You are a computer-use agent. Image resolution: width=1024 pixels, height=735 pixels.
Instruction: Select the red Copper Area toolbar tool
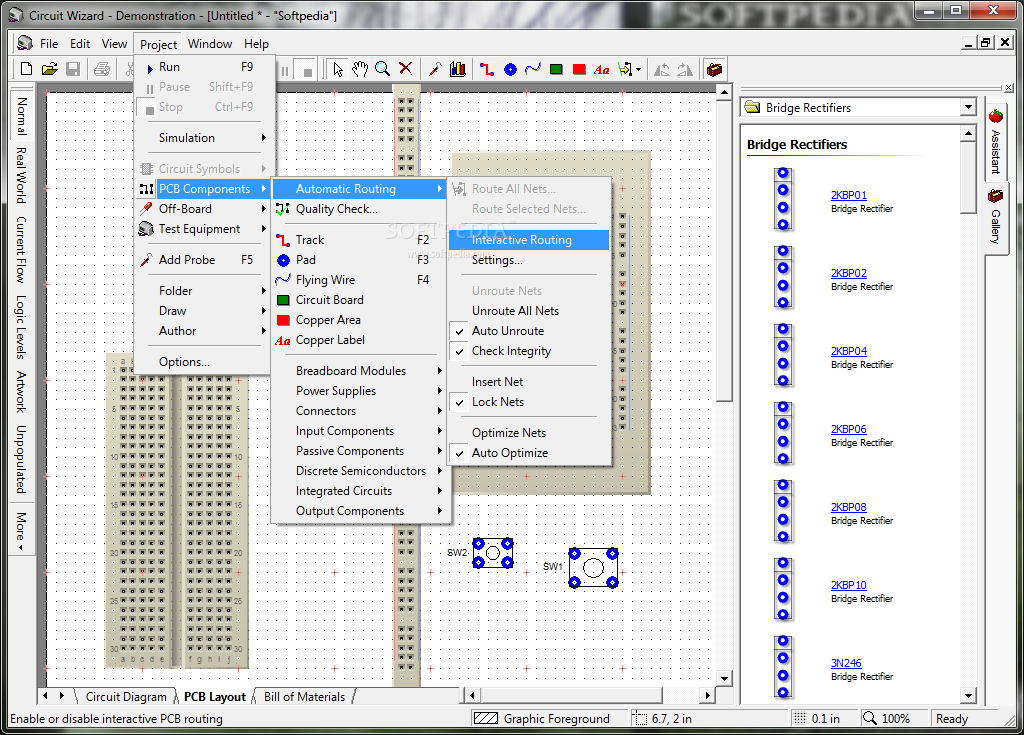pos(579,69)
